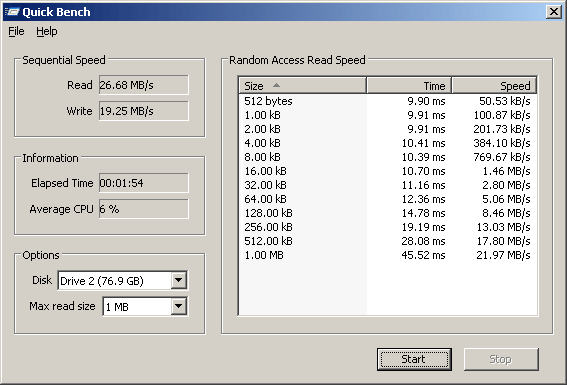Image resolution: width=567 pixels, height=385 pixels.
Task: Select the 64.00 kB row
Action: point(388,199)
